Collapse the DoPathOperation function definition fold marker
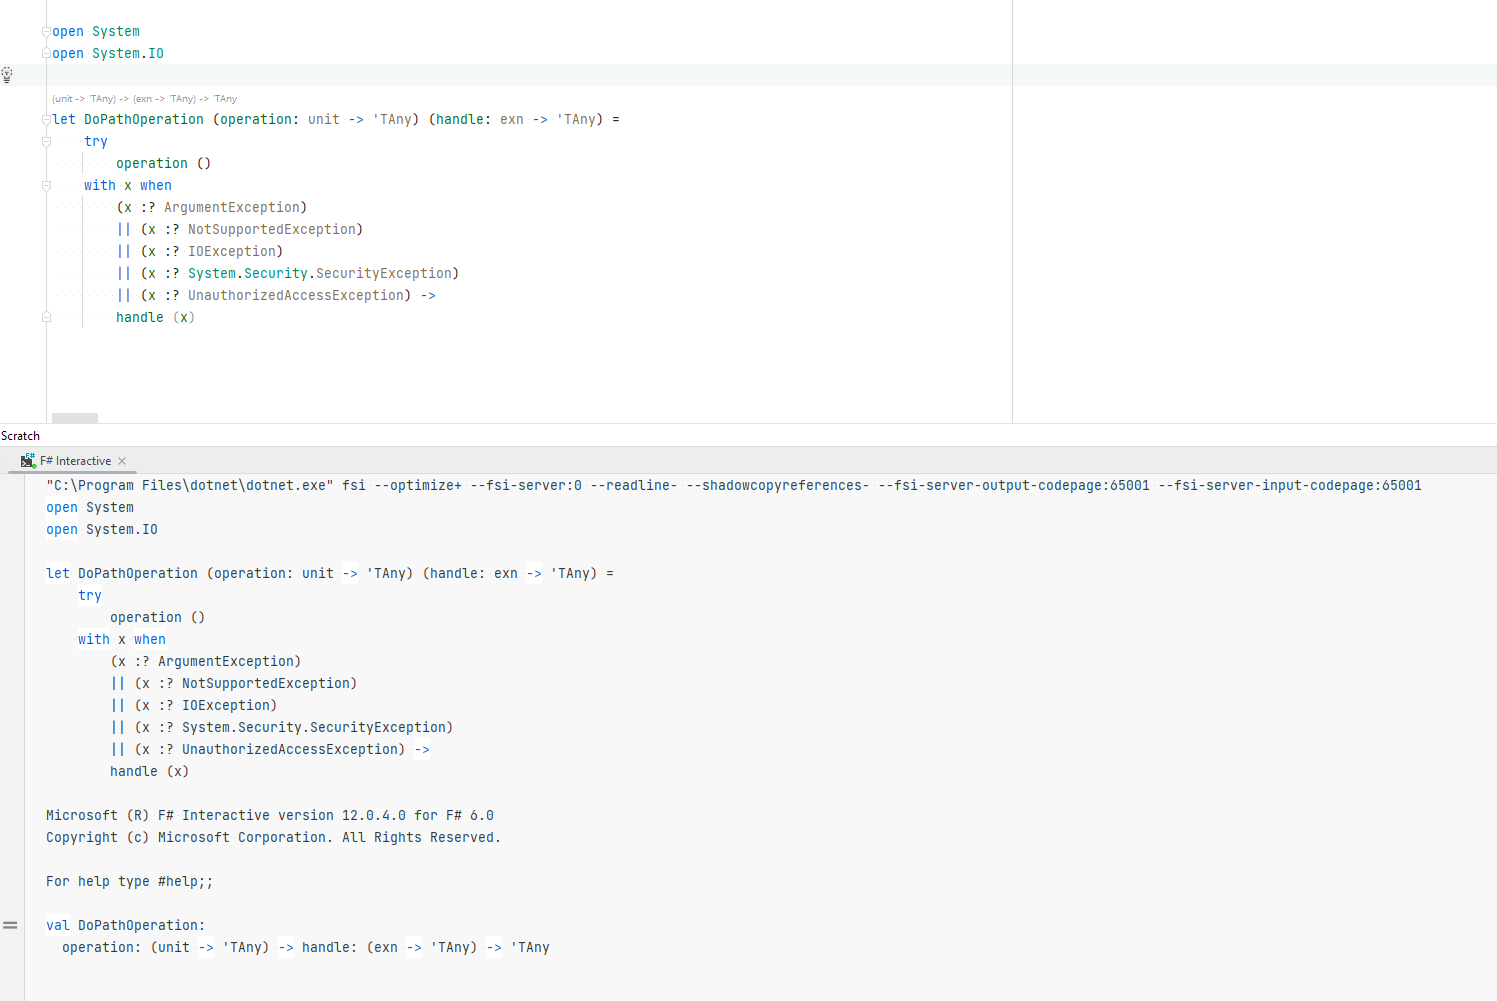Viewport: 1497px width, 1001px height. (x=46, y=119)
